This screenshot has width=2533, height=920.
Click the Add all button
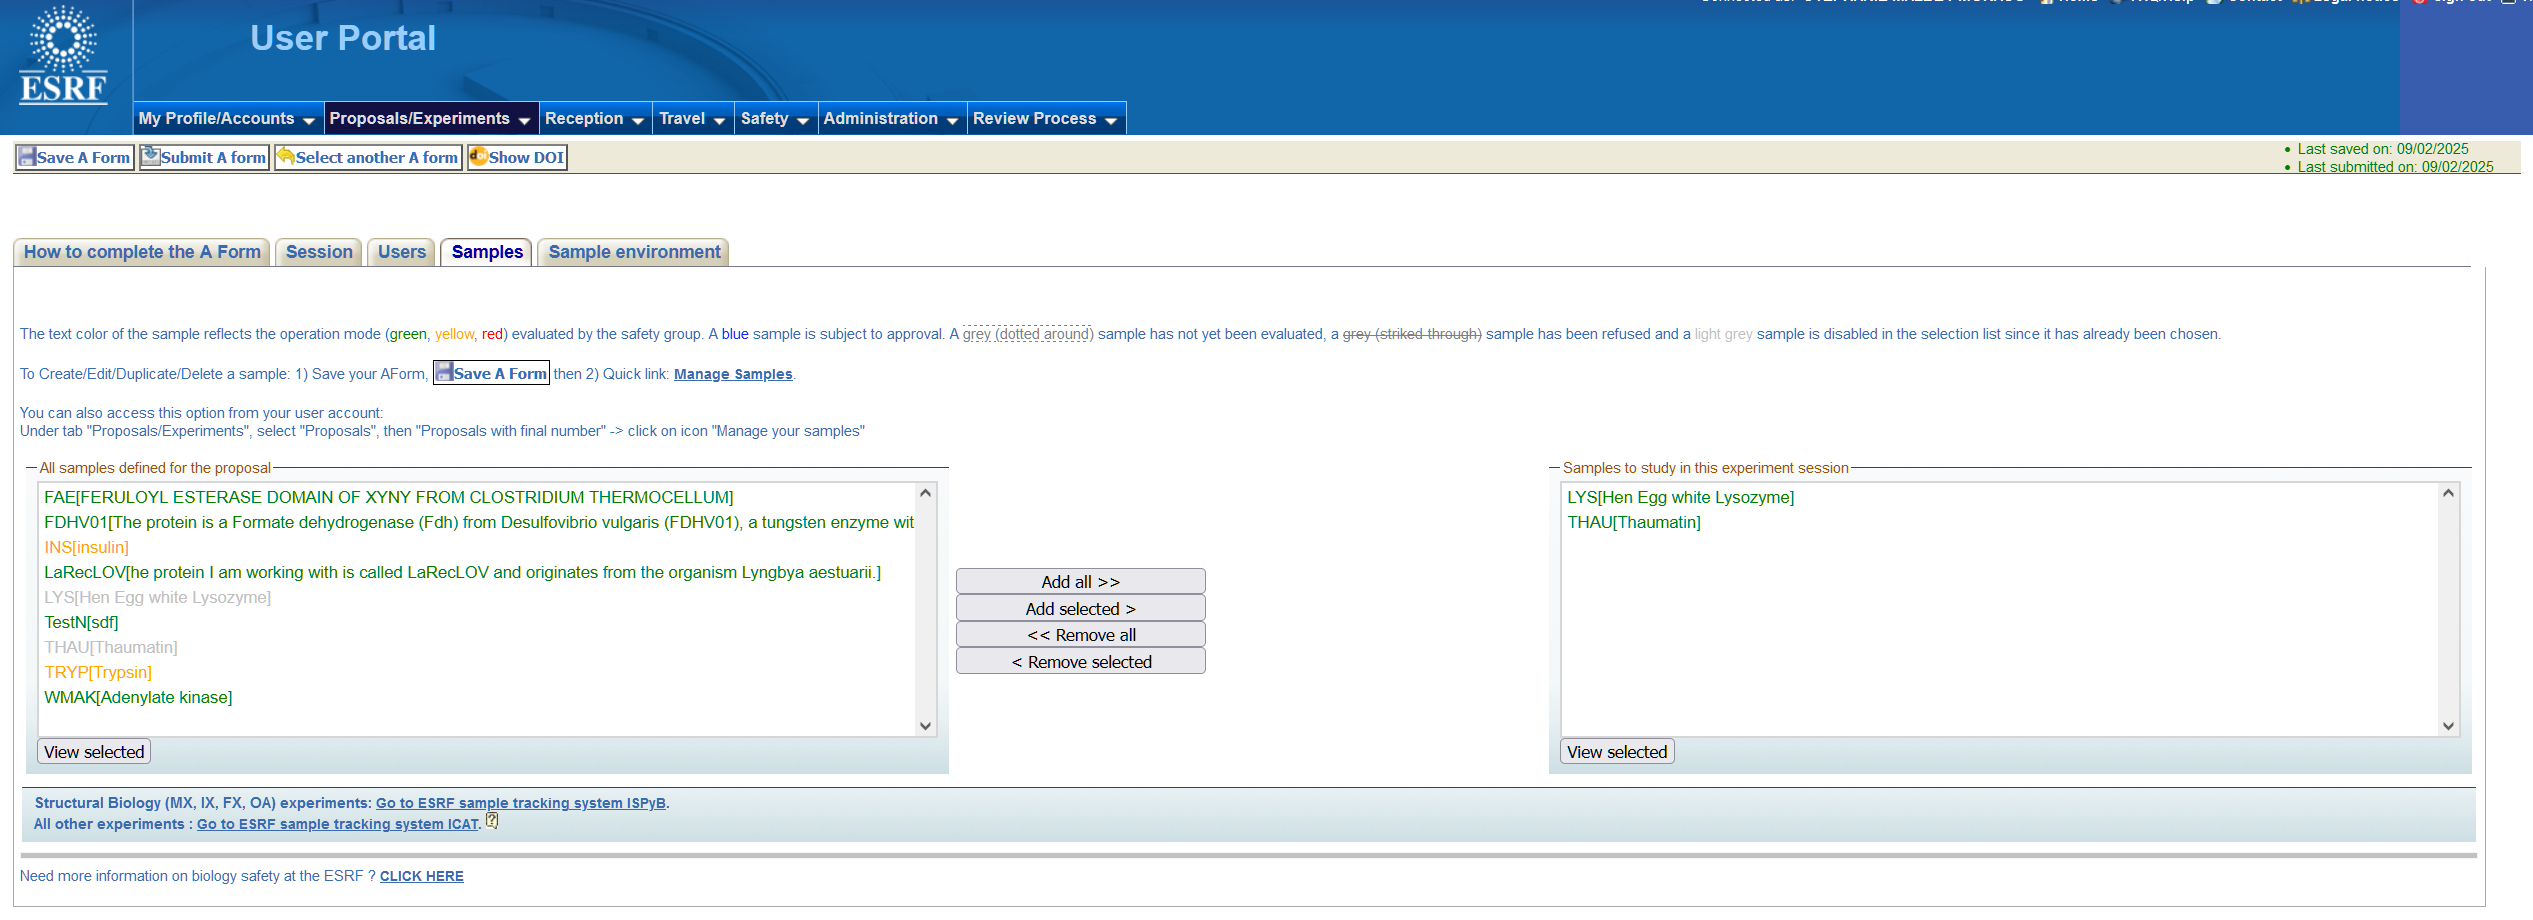tap(1079, 580)
